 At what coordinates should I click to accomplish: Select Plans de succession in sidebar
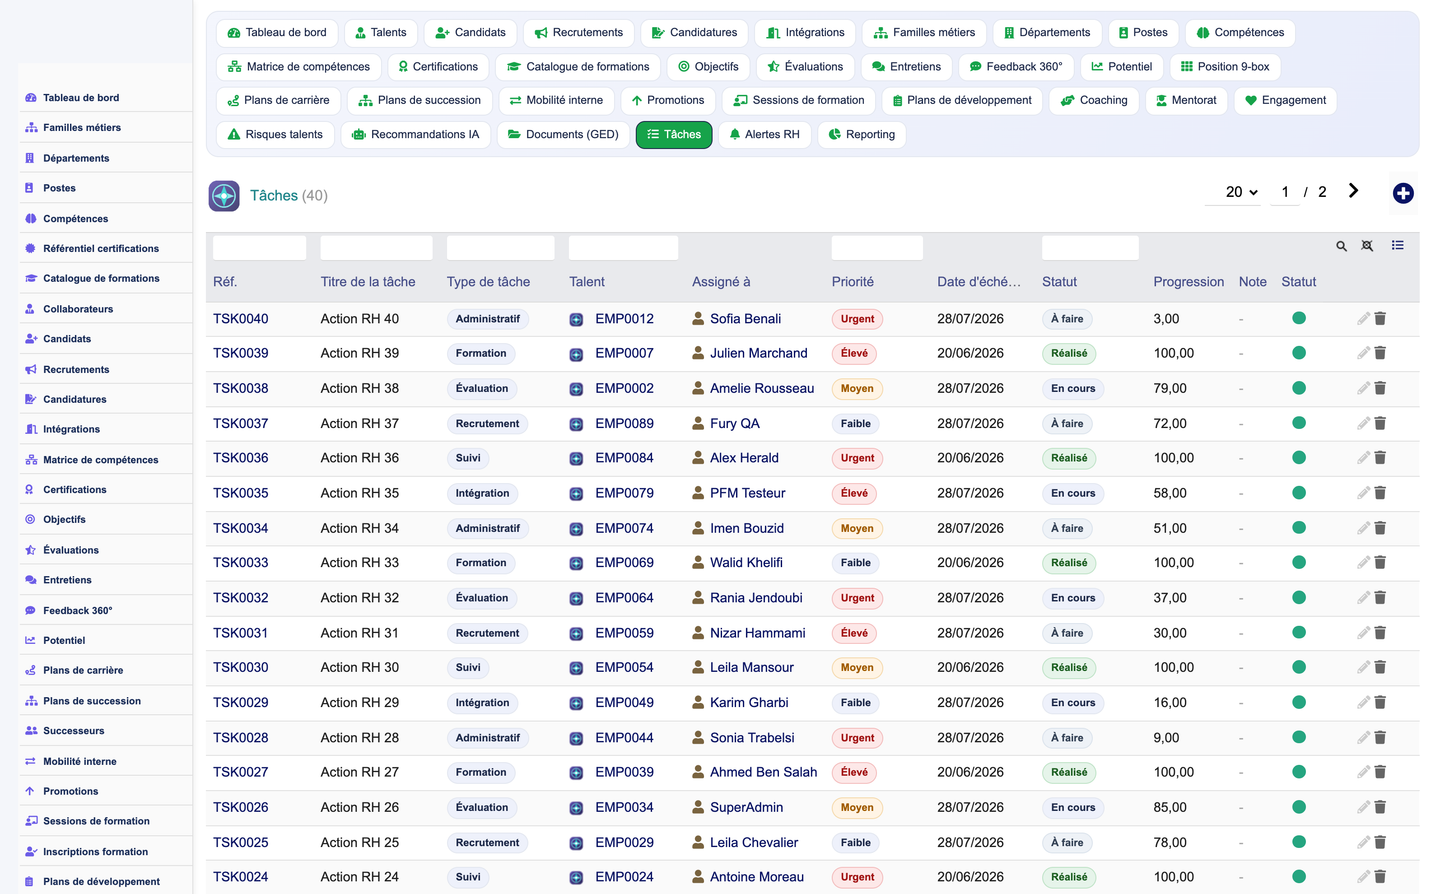(x=91, y=701)
